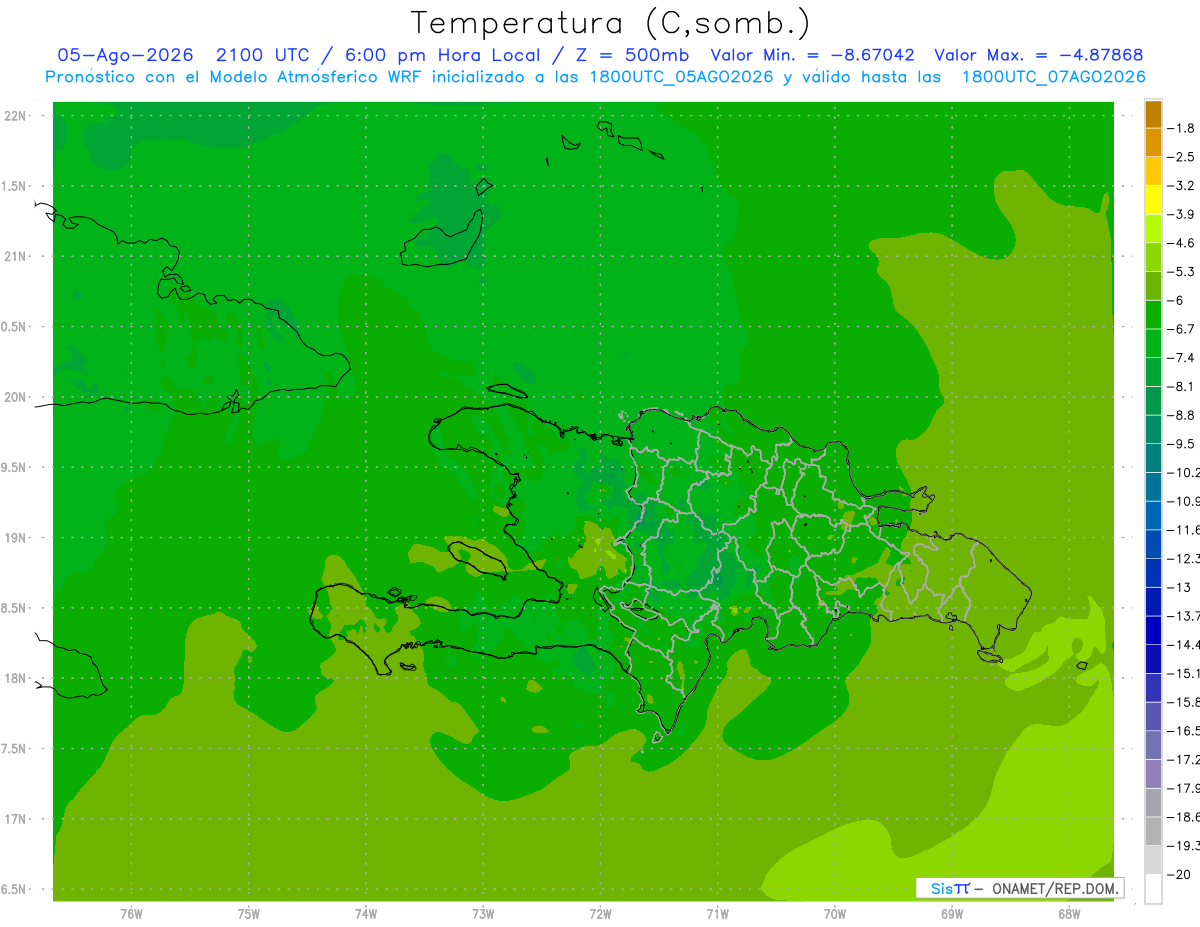
Task: Click the "72W" longitude label
Action: pos(600,914)
